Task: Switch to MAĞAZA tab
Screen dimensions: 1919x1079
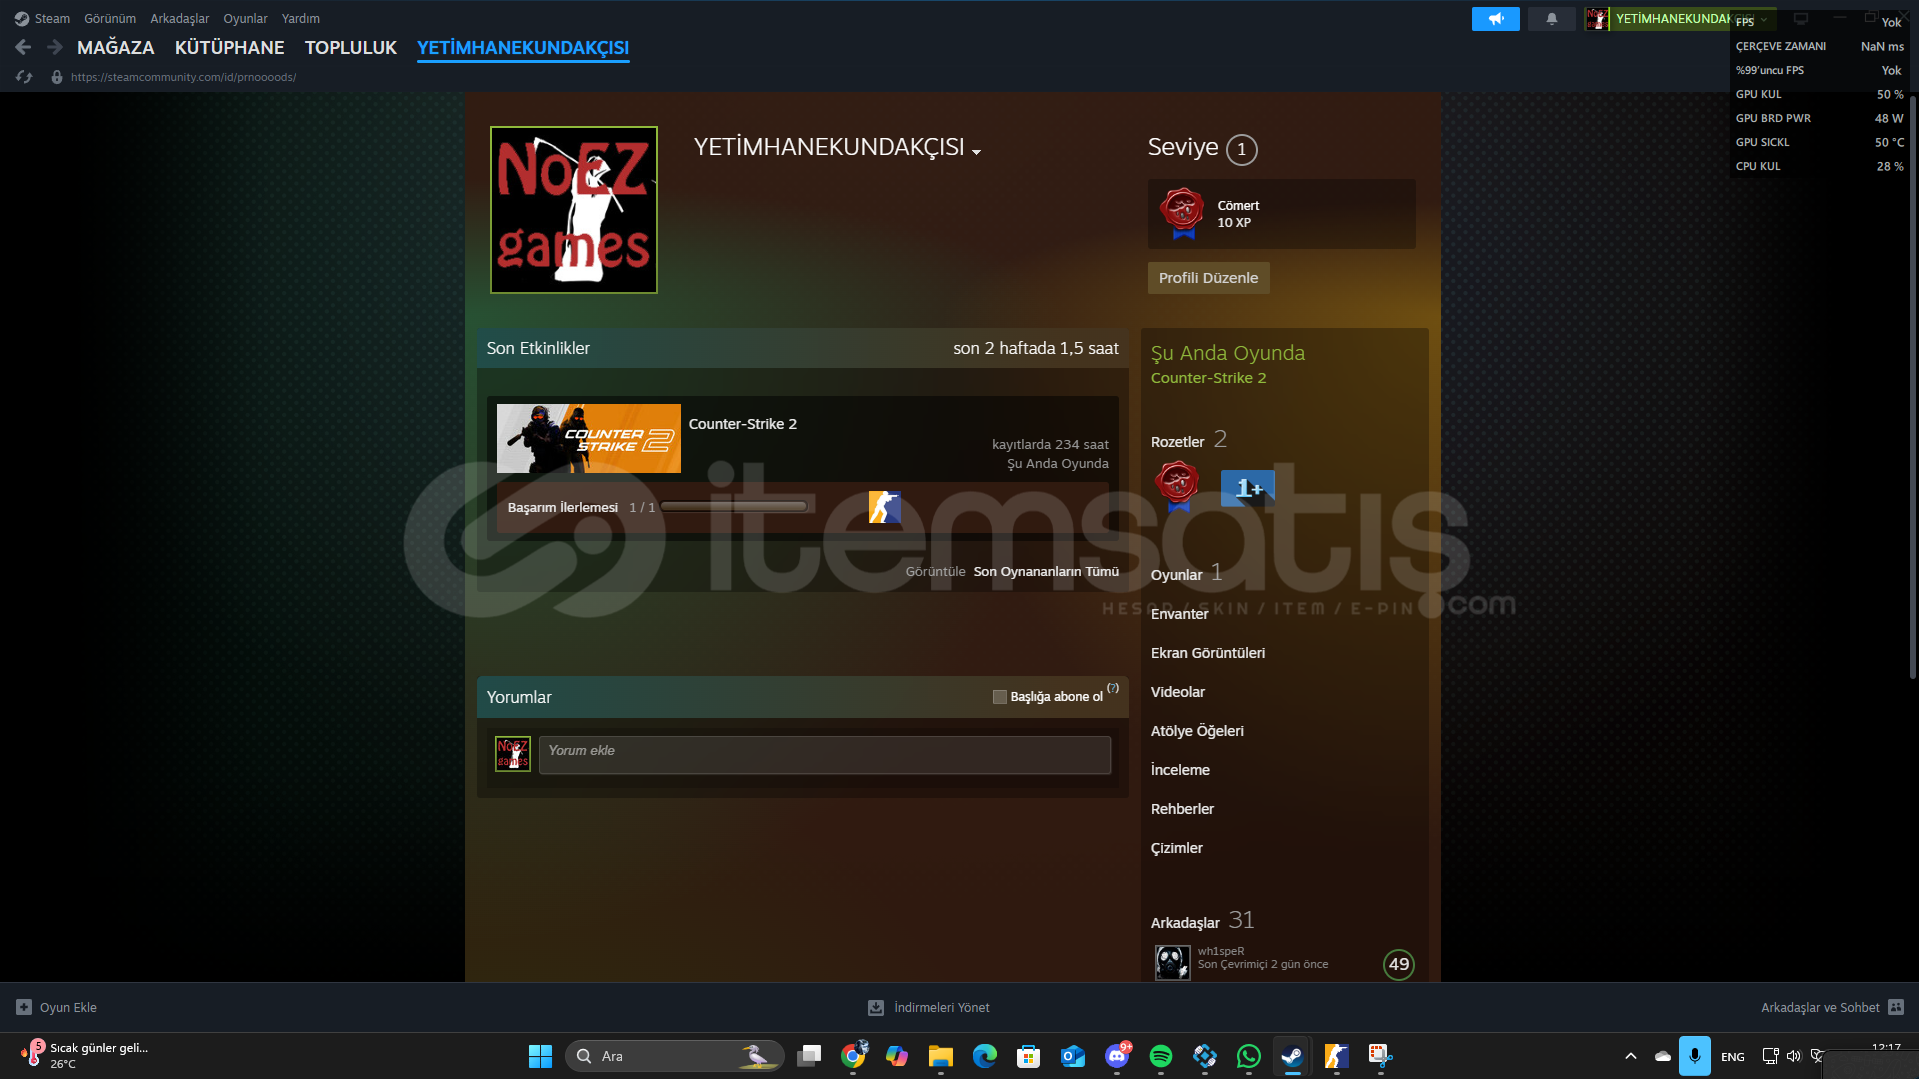Action: coord(116,47)
